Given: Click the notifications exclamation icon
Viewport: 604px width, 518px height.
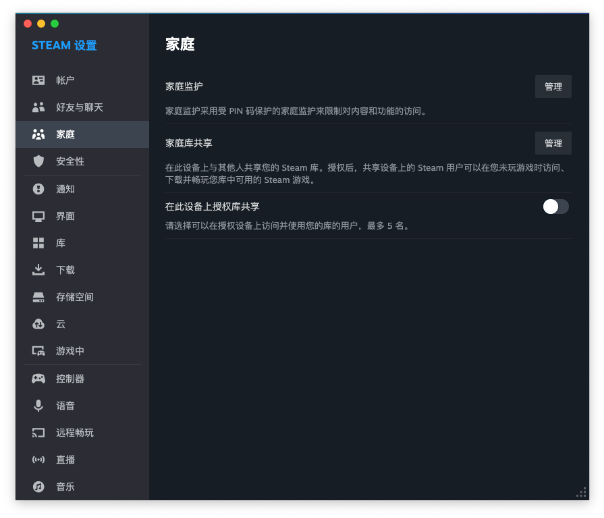Looking at the screenshot, I should [x=38, y=189].
